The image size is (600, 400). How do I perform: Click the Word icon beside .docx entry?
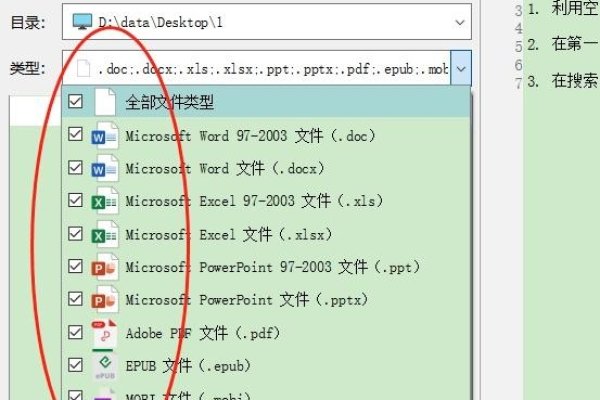(x=104, y=168)
